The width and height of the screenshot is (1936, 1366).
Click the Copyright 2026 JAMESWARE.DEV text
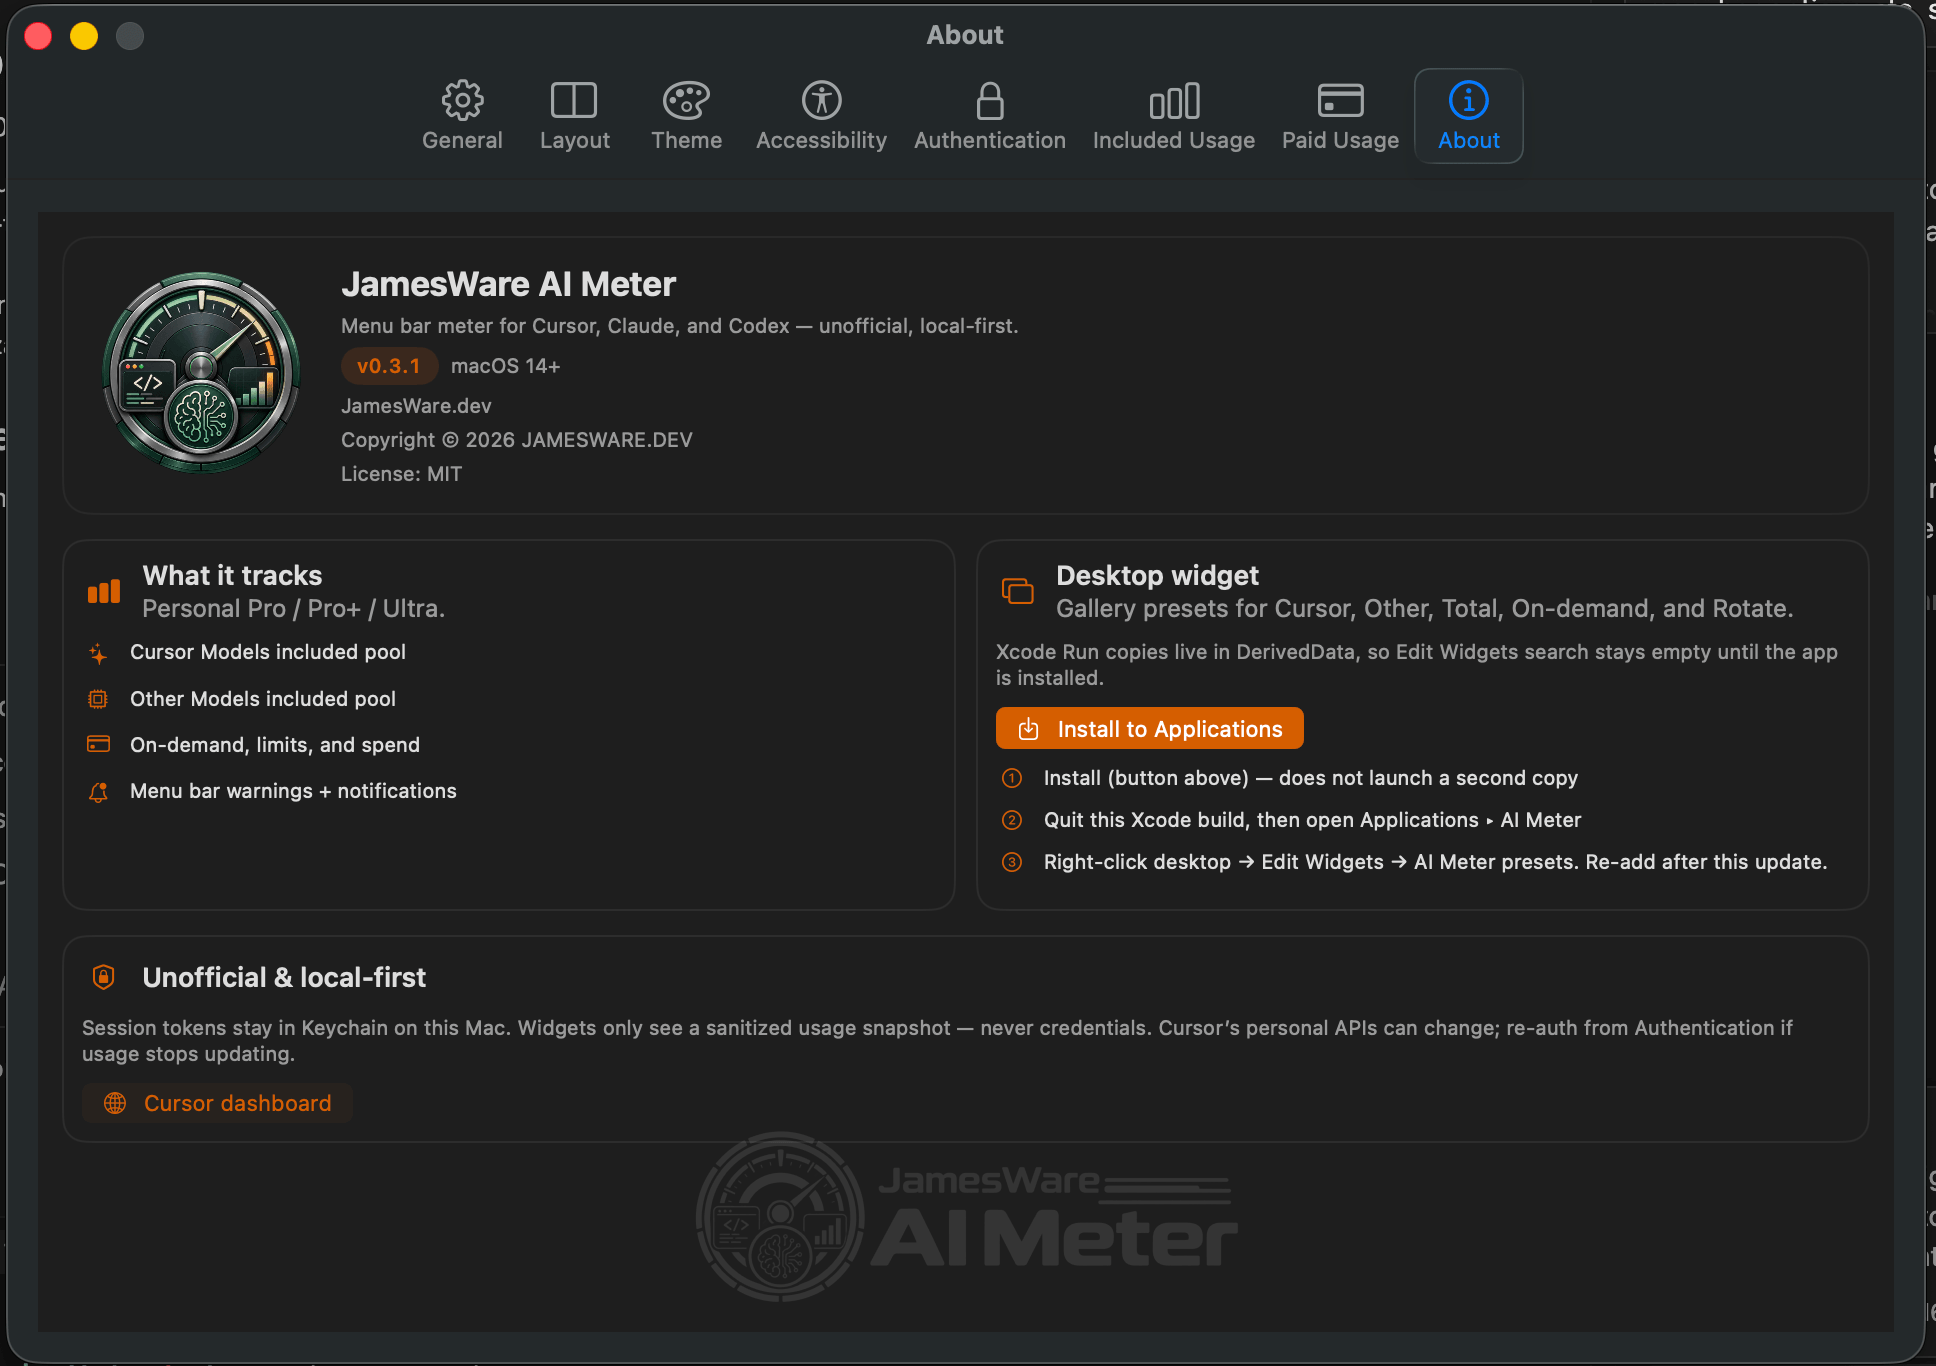click(516, 440)
